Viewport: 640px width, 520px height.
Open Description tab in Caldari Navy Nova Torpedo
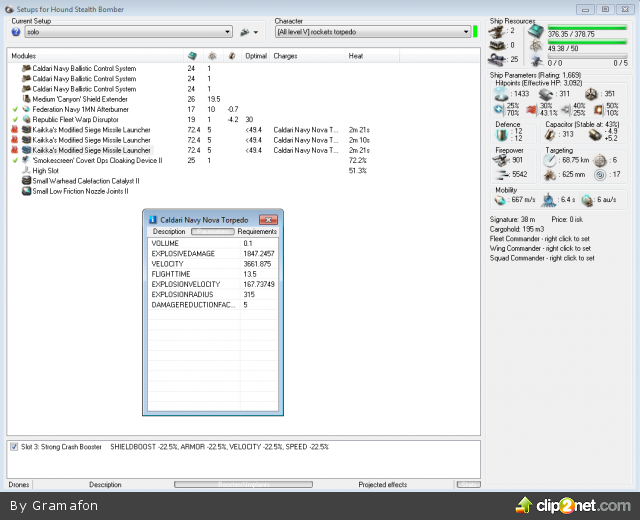[168, 231]
